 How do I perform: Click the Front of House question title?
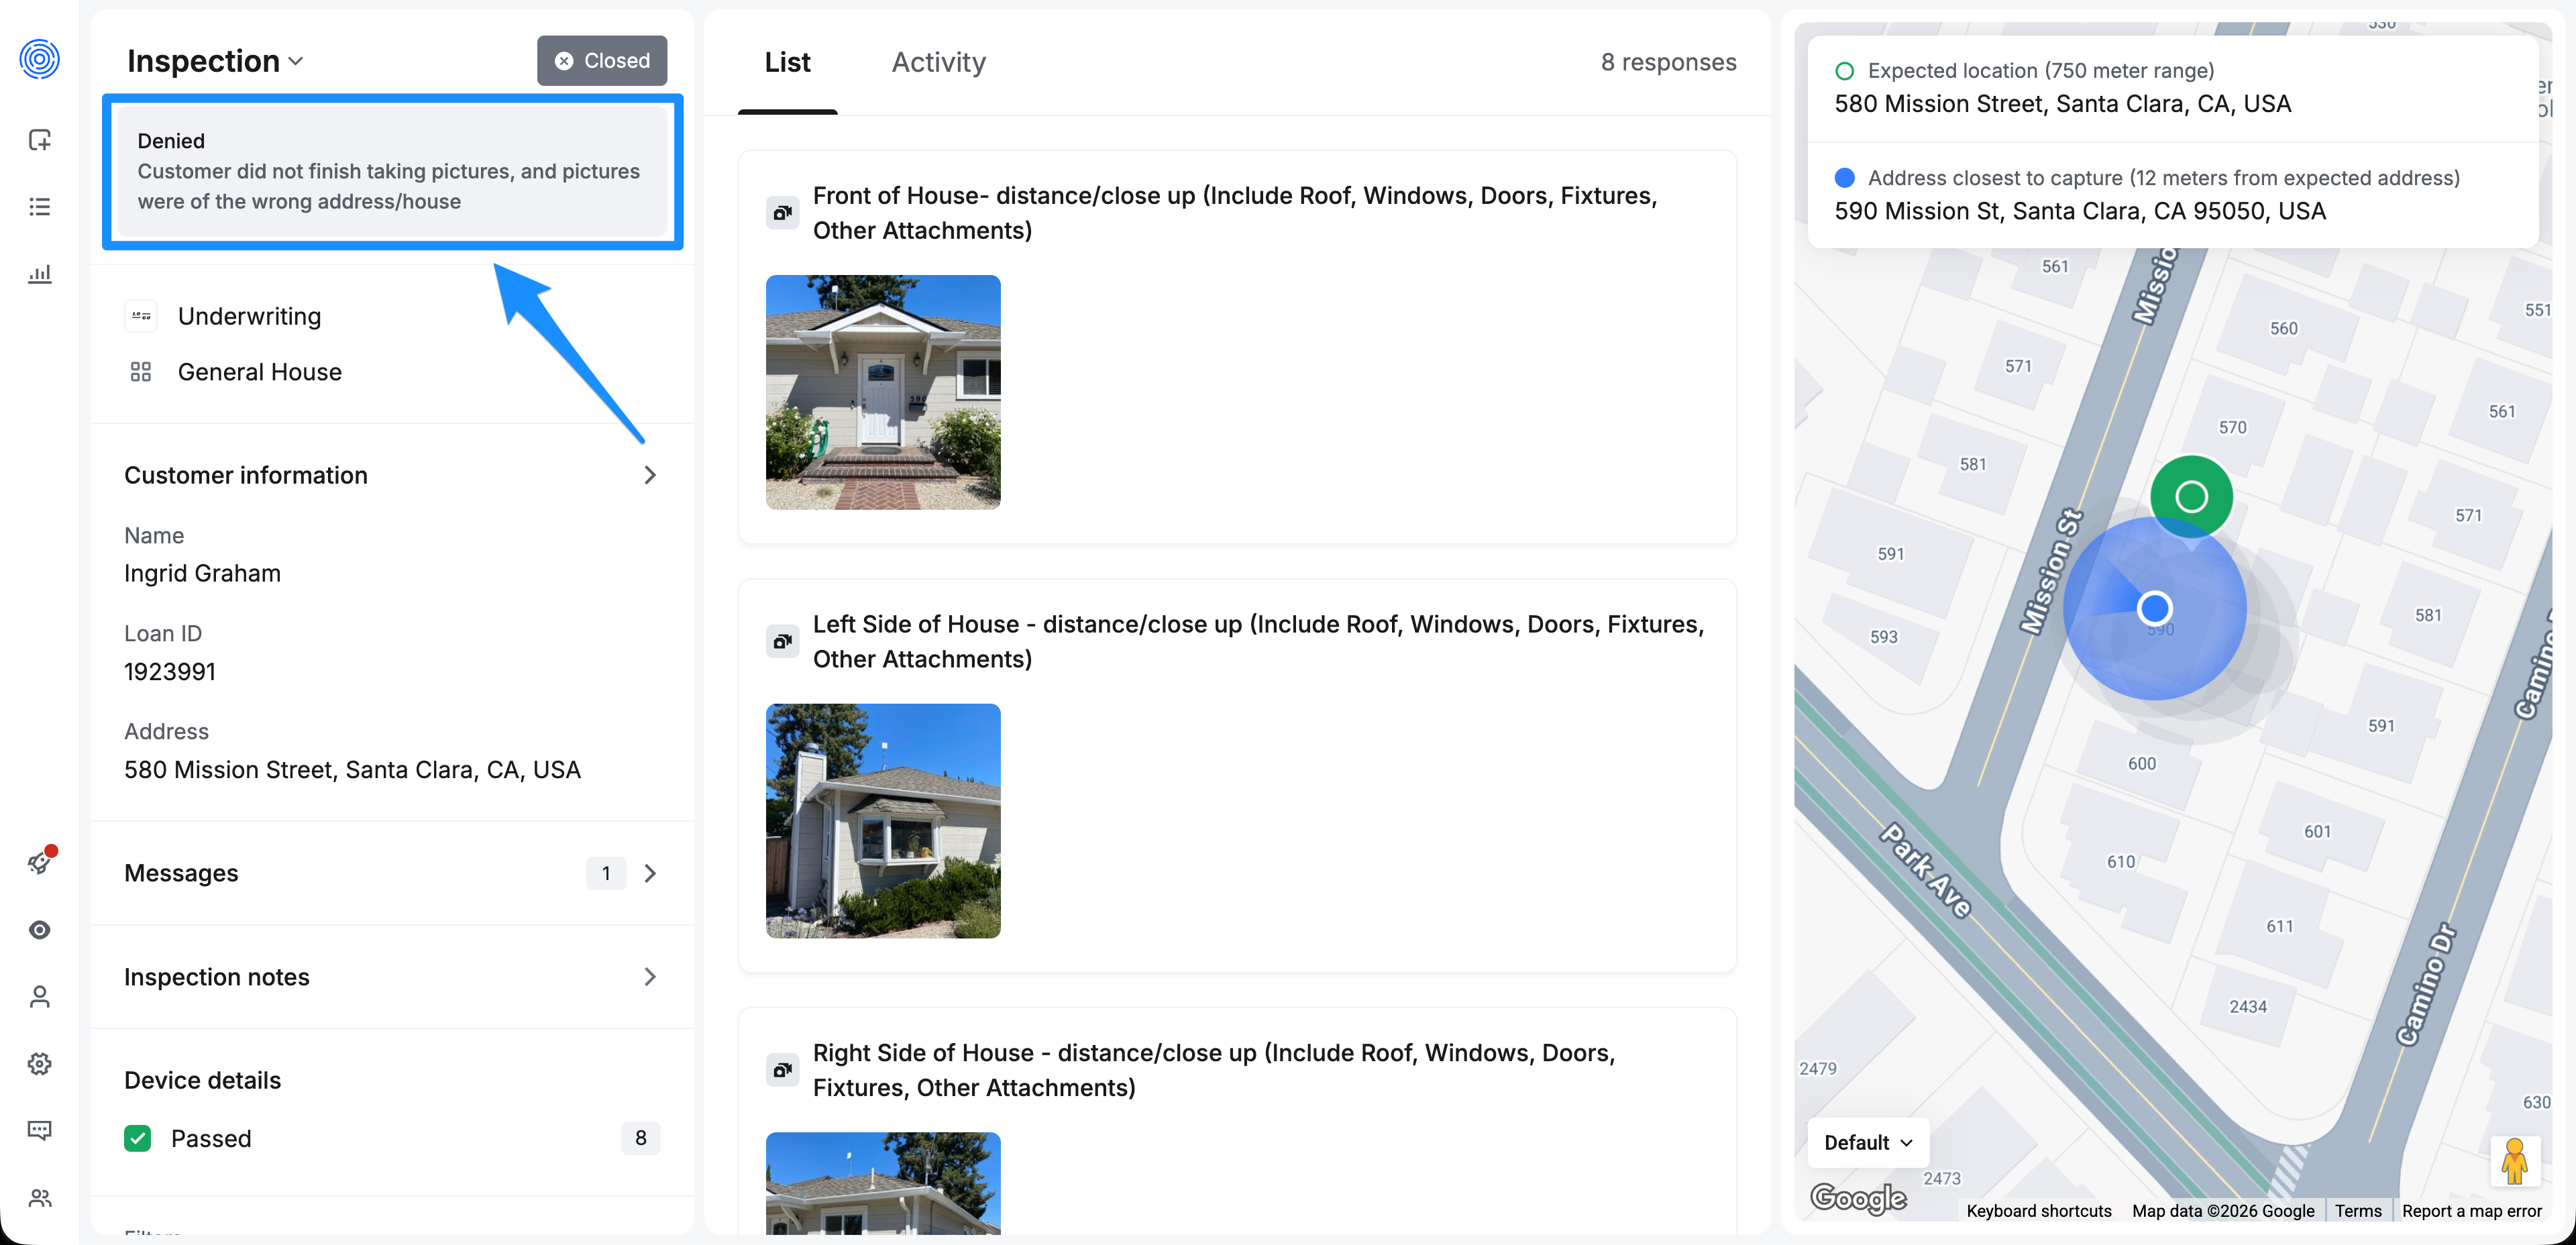[x=1235, y=213]
